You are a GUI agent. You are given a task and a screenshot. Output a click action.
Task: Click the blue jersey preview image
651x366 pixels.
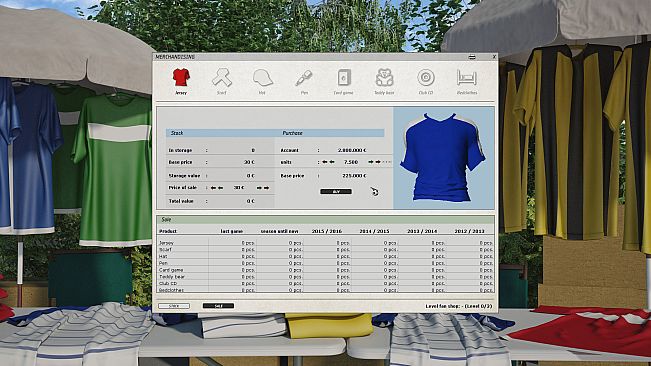click(x=443, y=158)
